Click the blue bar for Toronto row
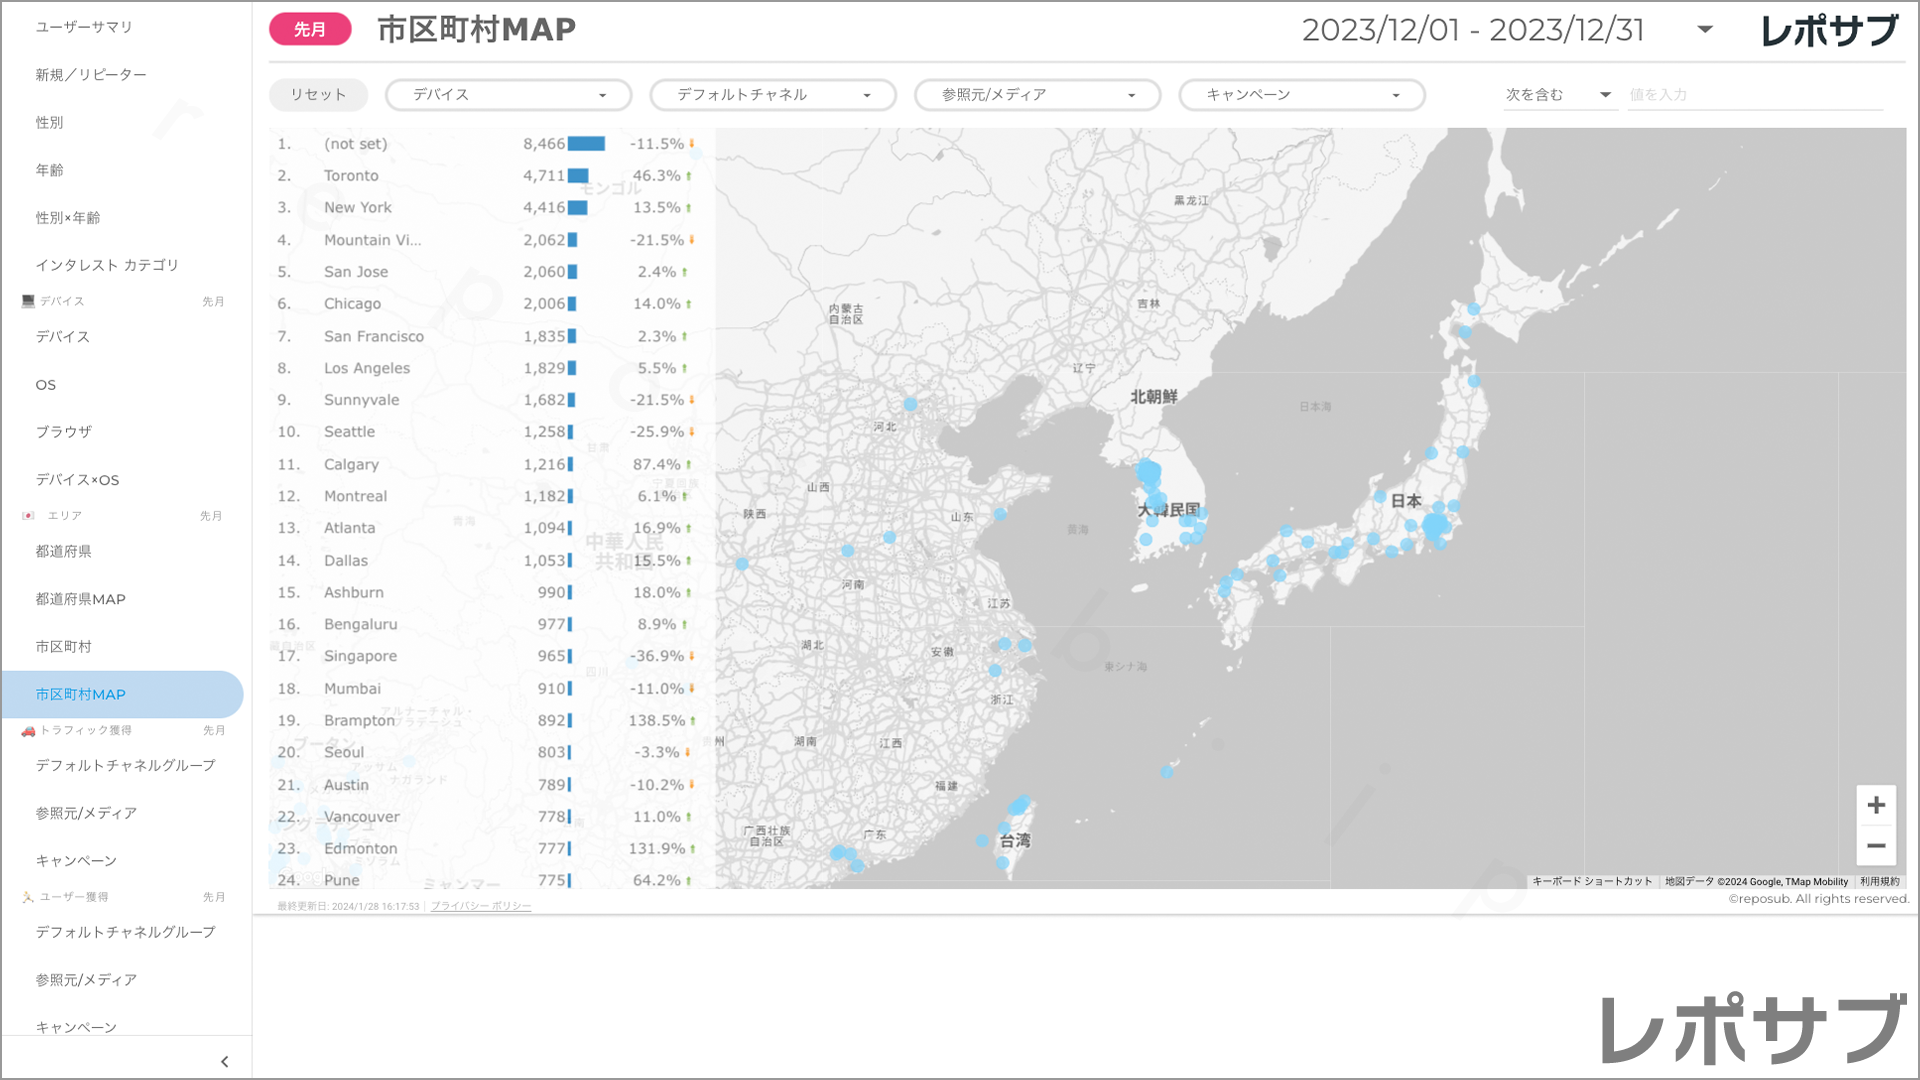This screenshot has height=1080, width=1920. [x=578, y=176]
